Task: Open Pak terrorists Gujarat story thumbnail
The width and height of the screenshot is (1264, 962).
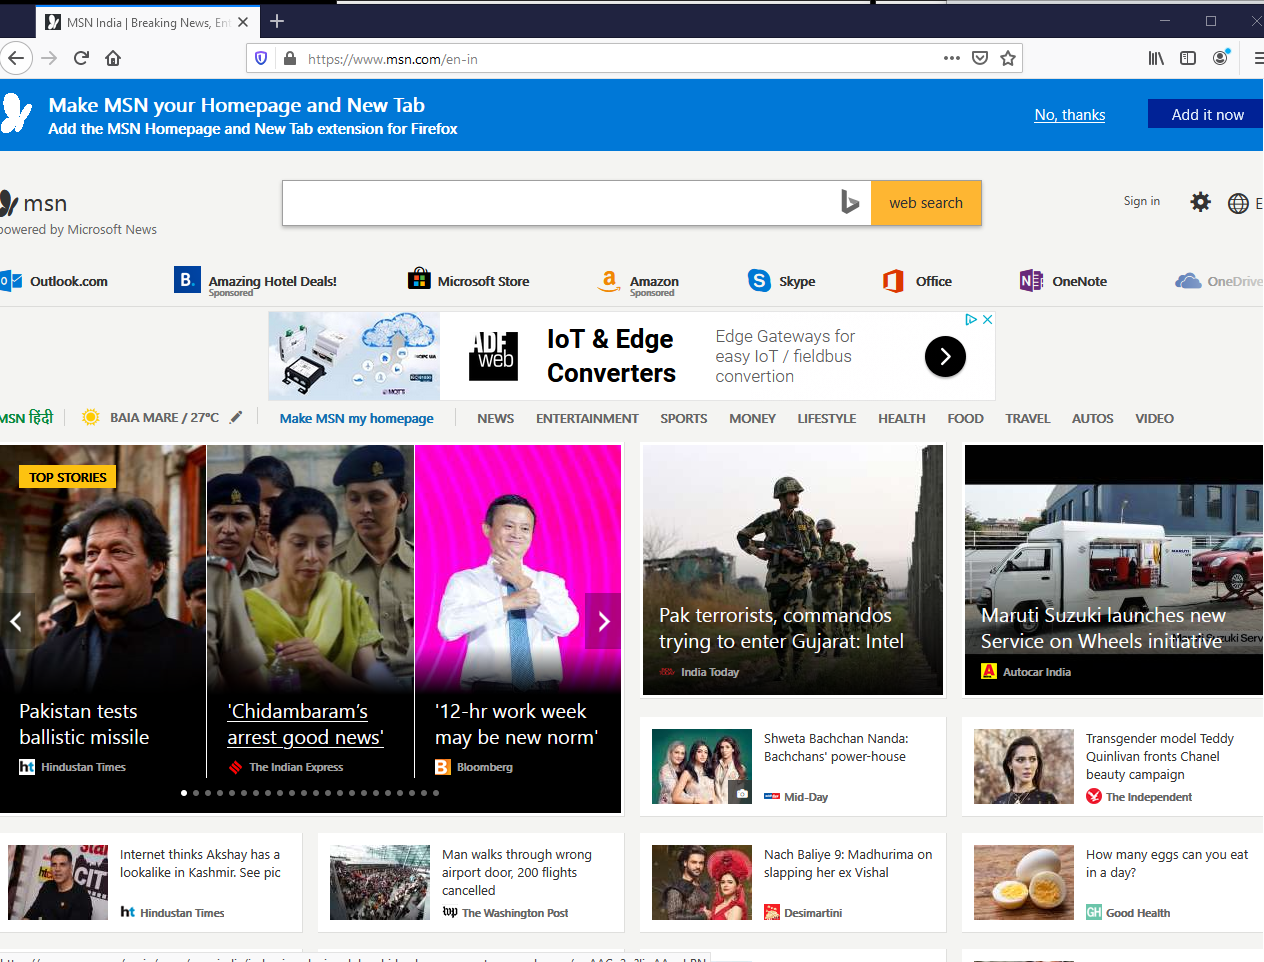Action: click(793, 570)
